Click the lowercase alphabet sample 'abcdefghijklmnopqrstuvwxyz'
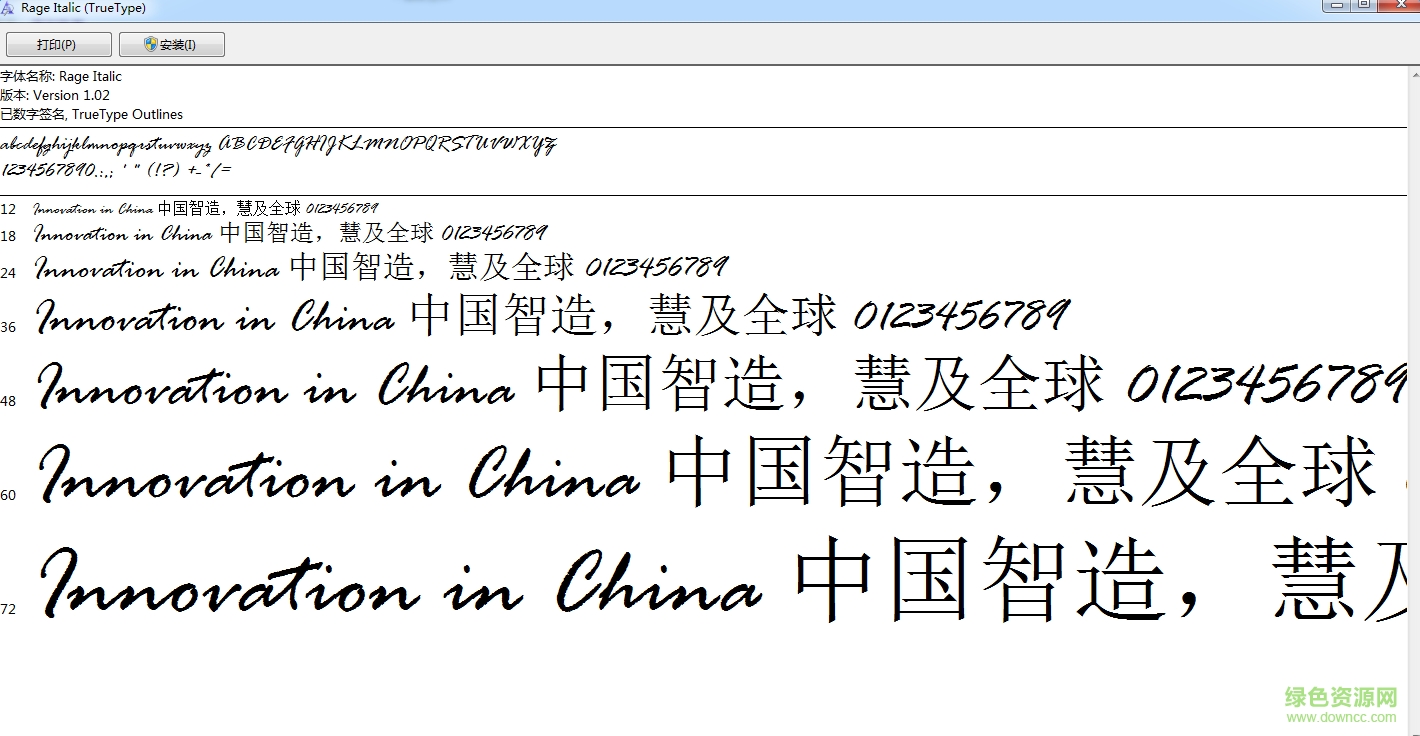This screenshot has width=1420, height=736. tap(106, 145)
